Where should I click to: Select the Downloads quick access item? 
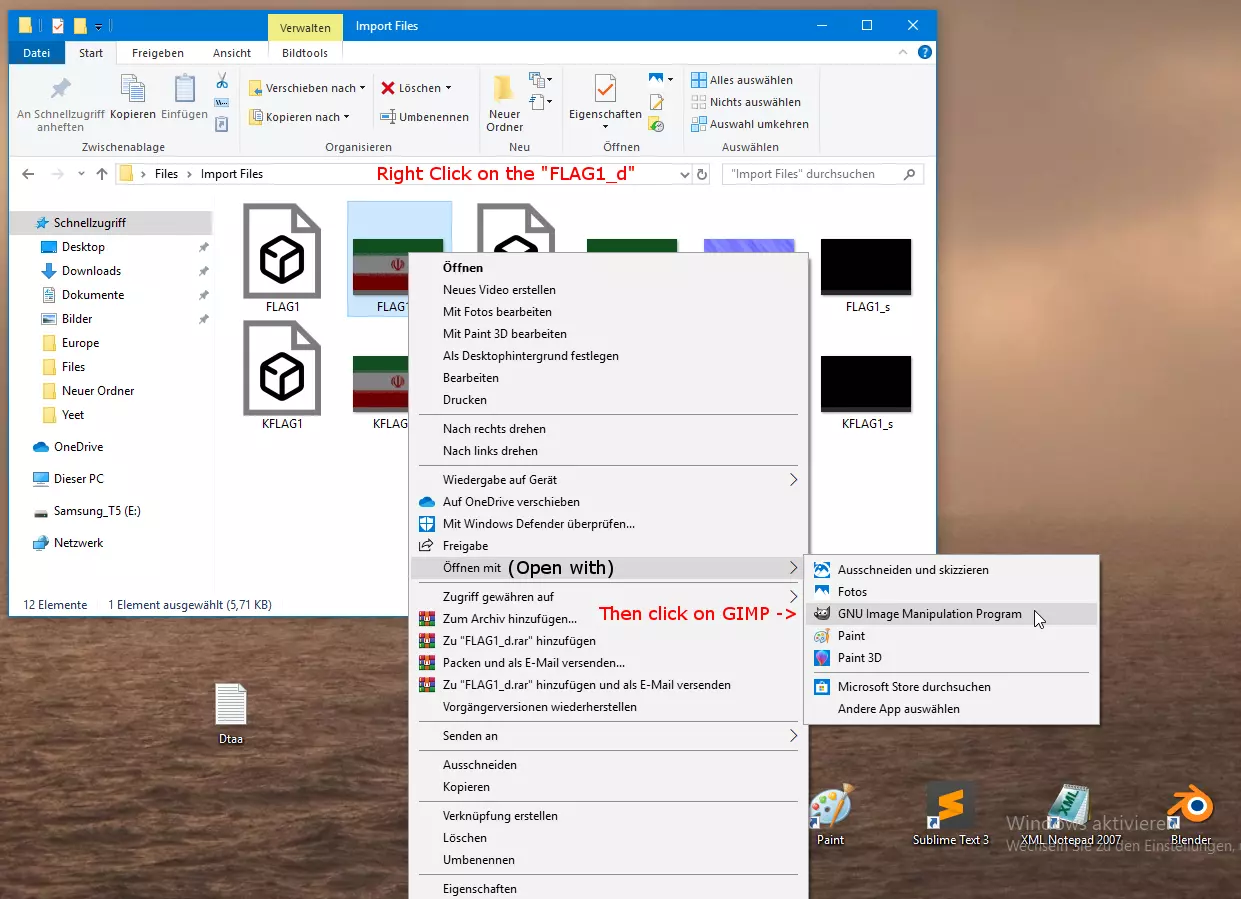(91, 271)
